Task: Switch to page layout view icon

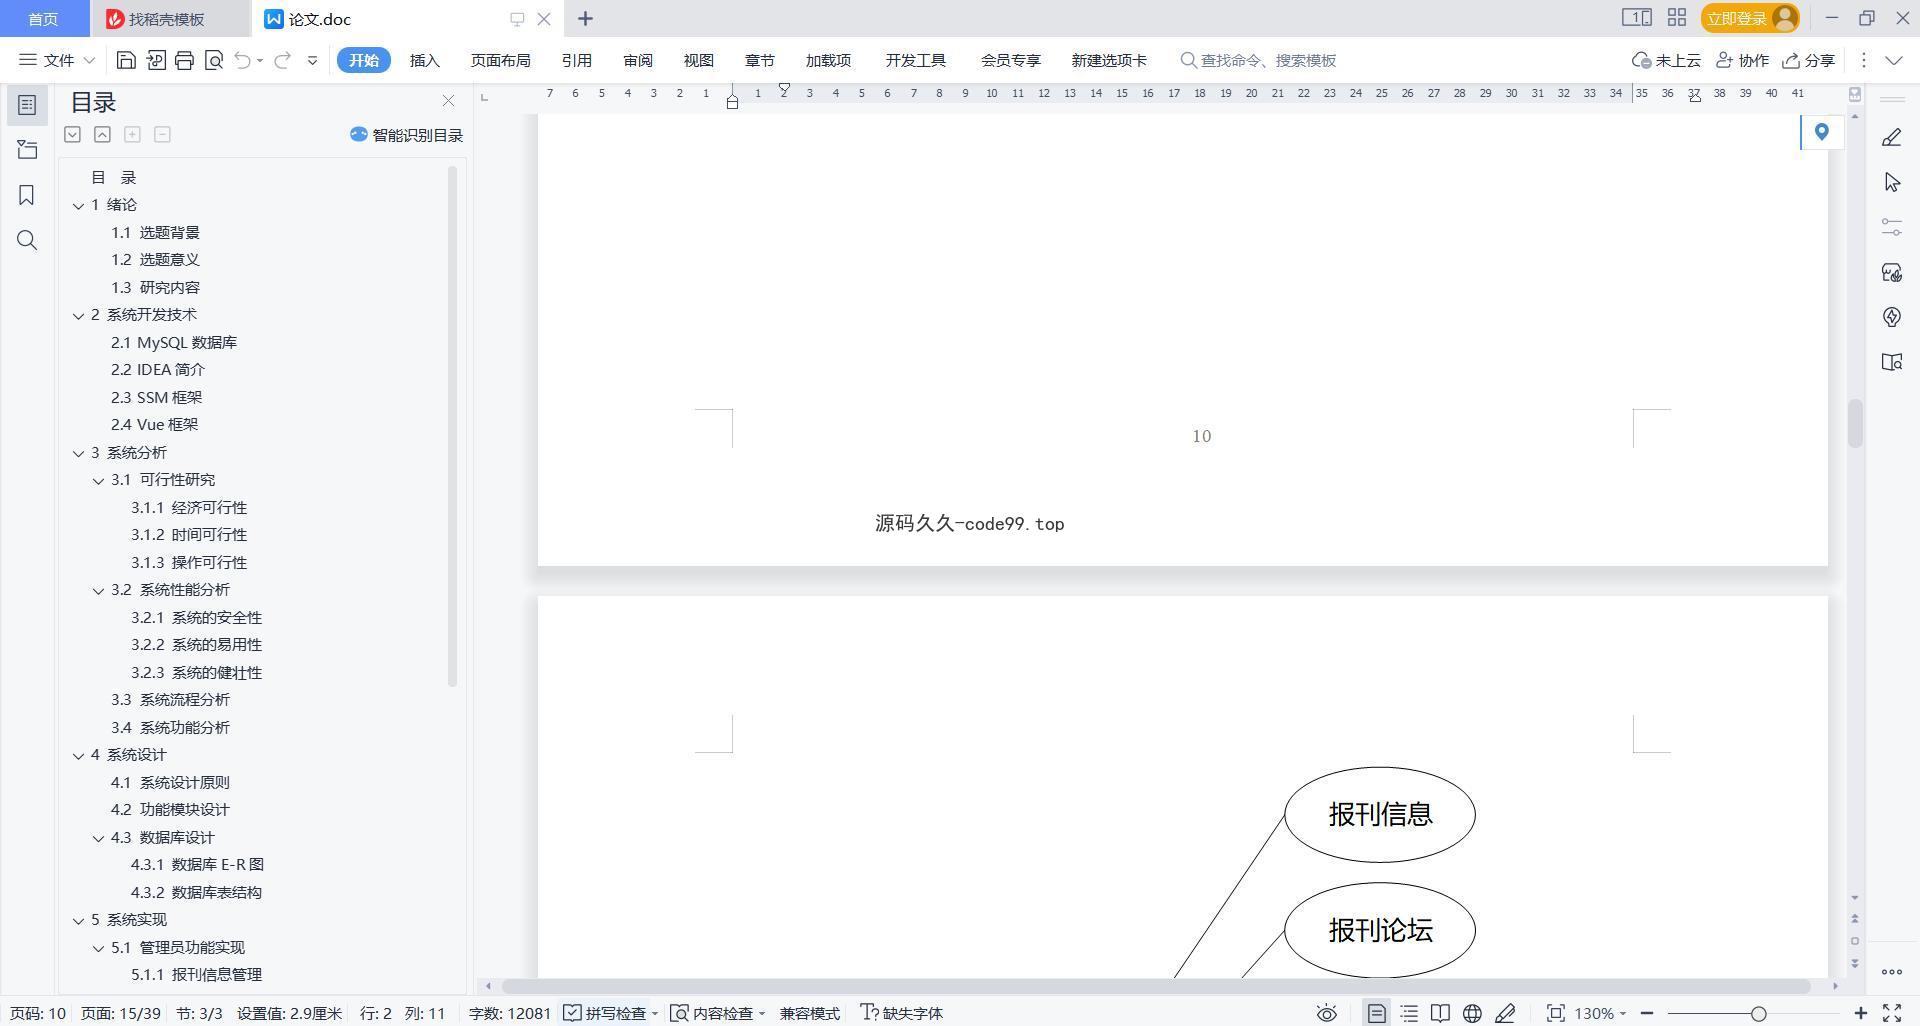Action: coord(1376,1013)
